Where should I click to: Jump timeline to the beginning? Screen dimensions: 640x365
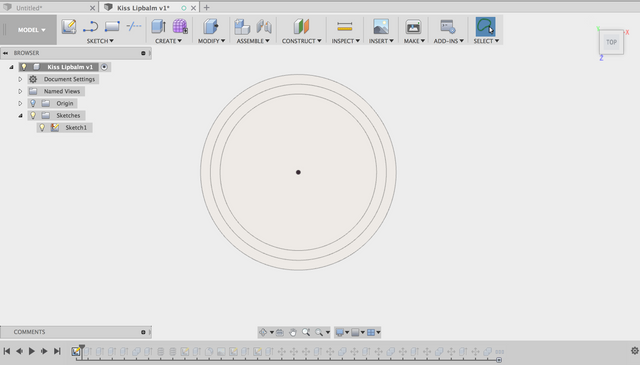tap(7, 351)
